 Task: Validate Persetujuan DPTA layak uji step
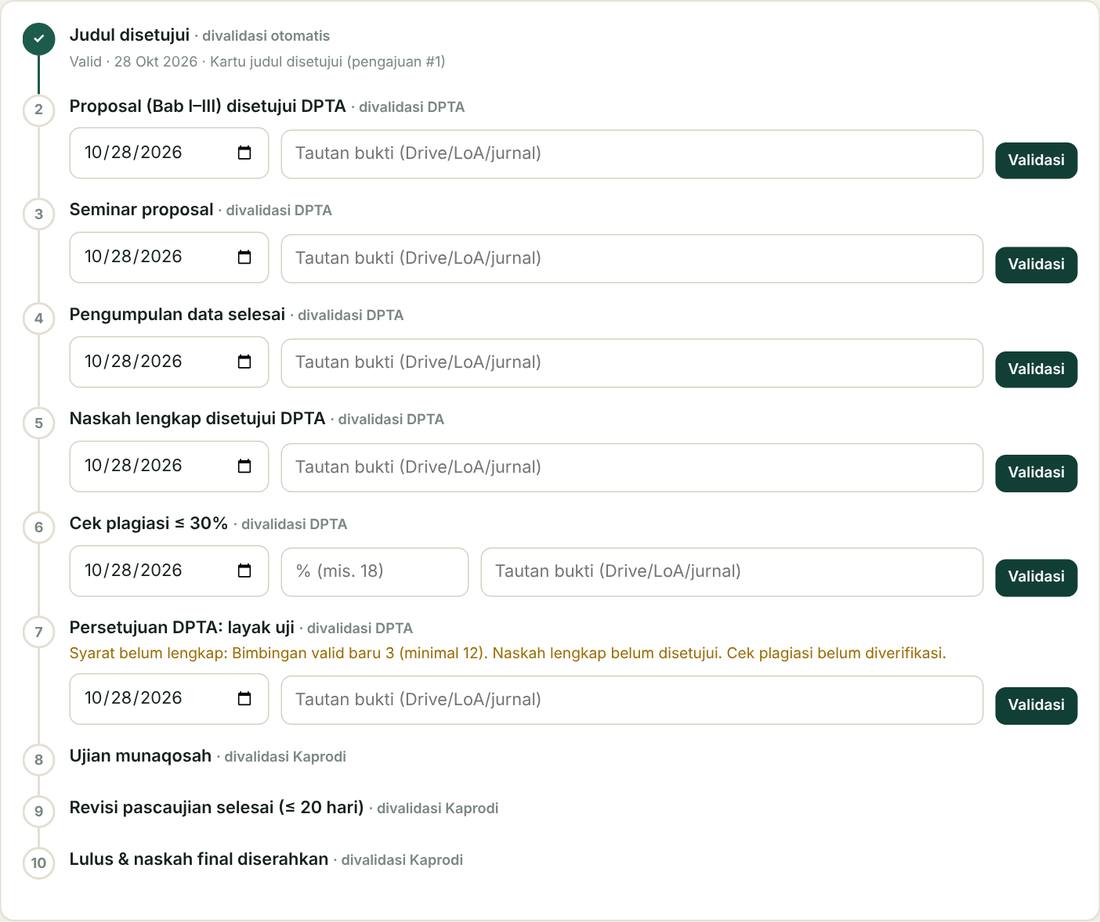[x=1036, y=705]
